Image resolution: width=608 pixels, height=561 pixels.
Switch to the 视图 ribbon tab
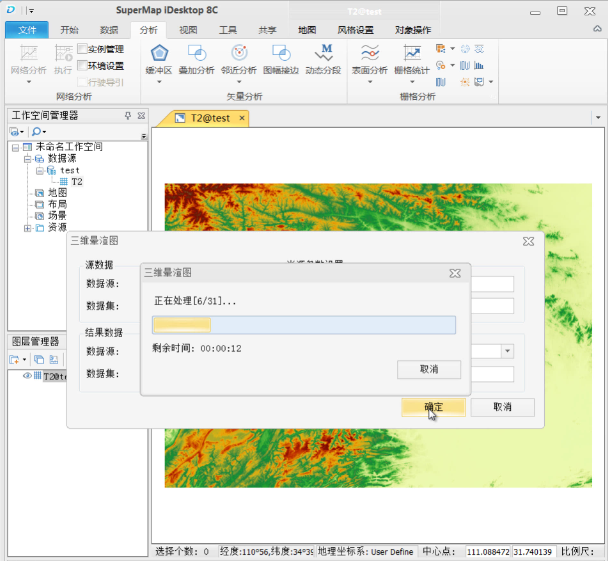(x=188, y=30)
